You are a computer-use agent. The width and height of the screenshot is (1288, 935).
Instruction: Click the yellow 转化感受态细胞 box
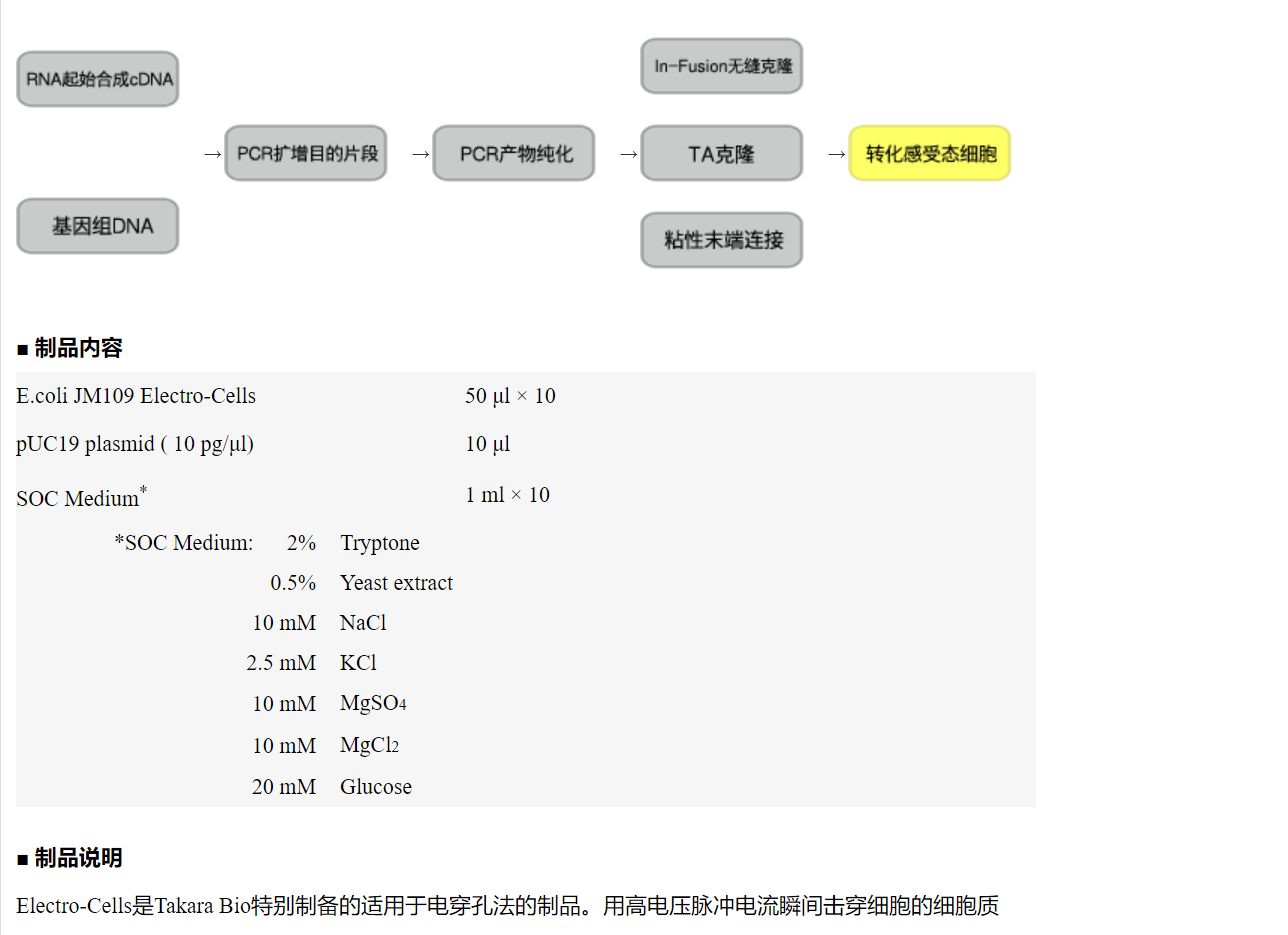pyautogui.click(x=930, y=154)
